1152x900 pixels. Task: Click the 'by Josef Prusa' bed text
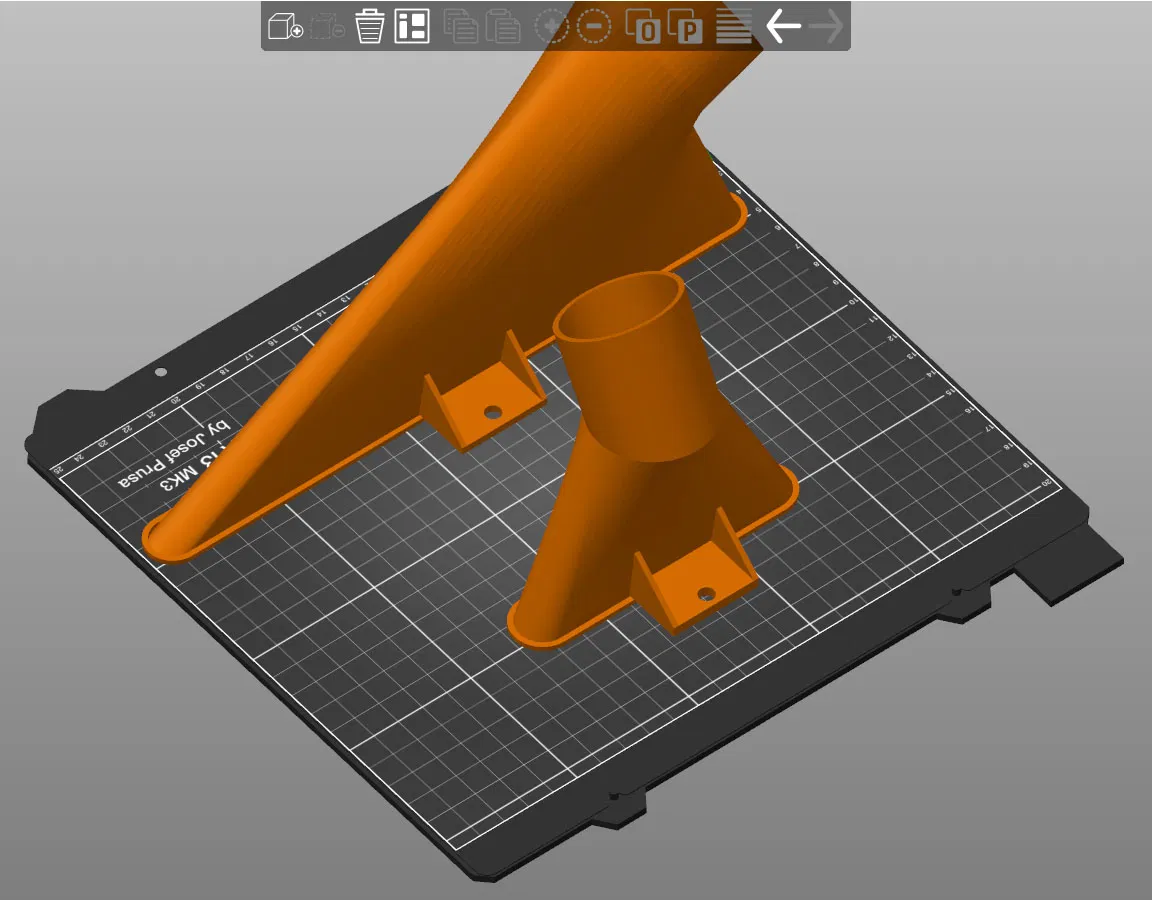click(x=174, y=453)
